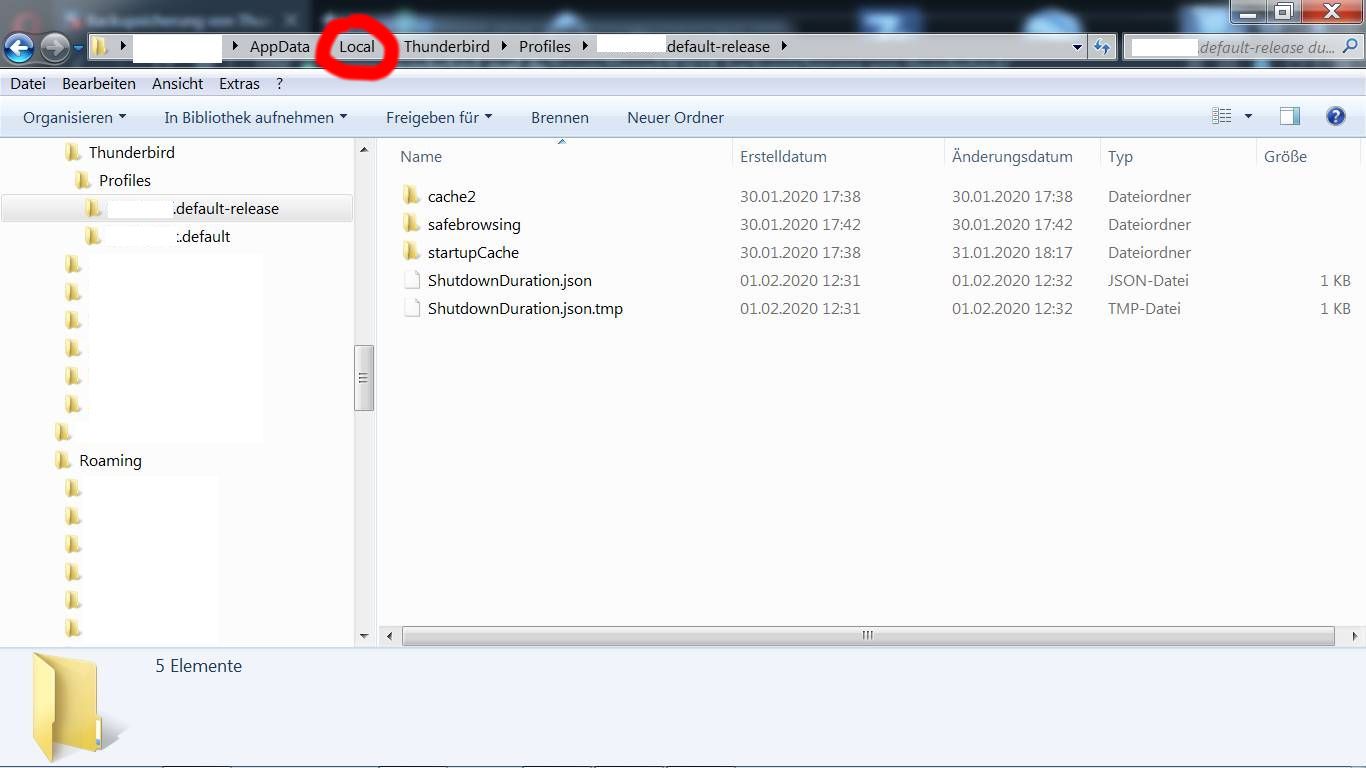Select the cache2 folder icon
Screen dimensions: 1366x768
[x=412, y=196]
